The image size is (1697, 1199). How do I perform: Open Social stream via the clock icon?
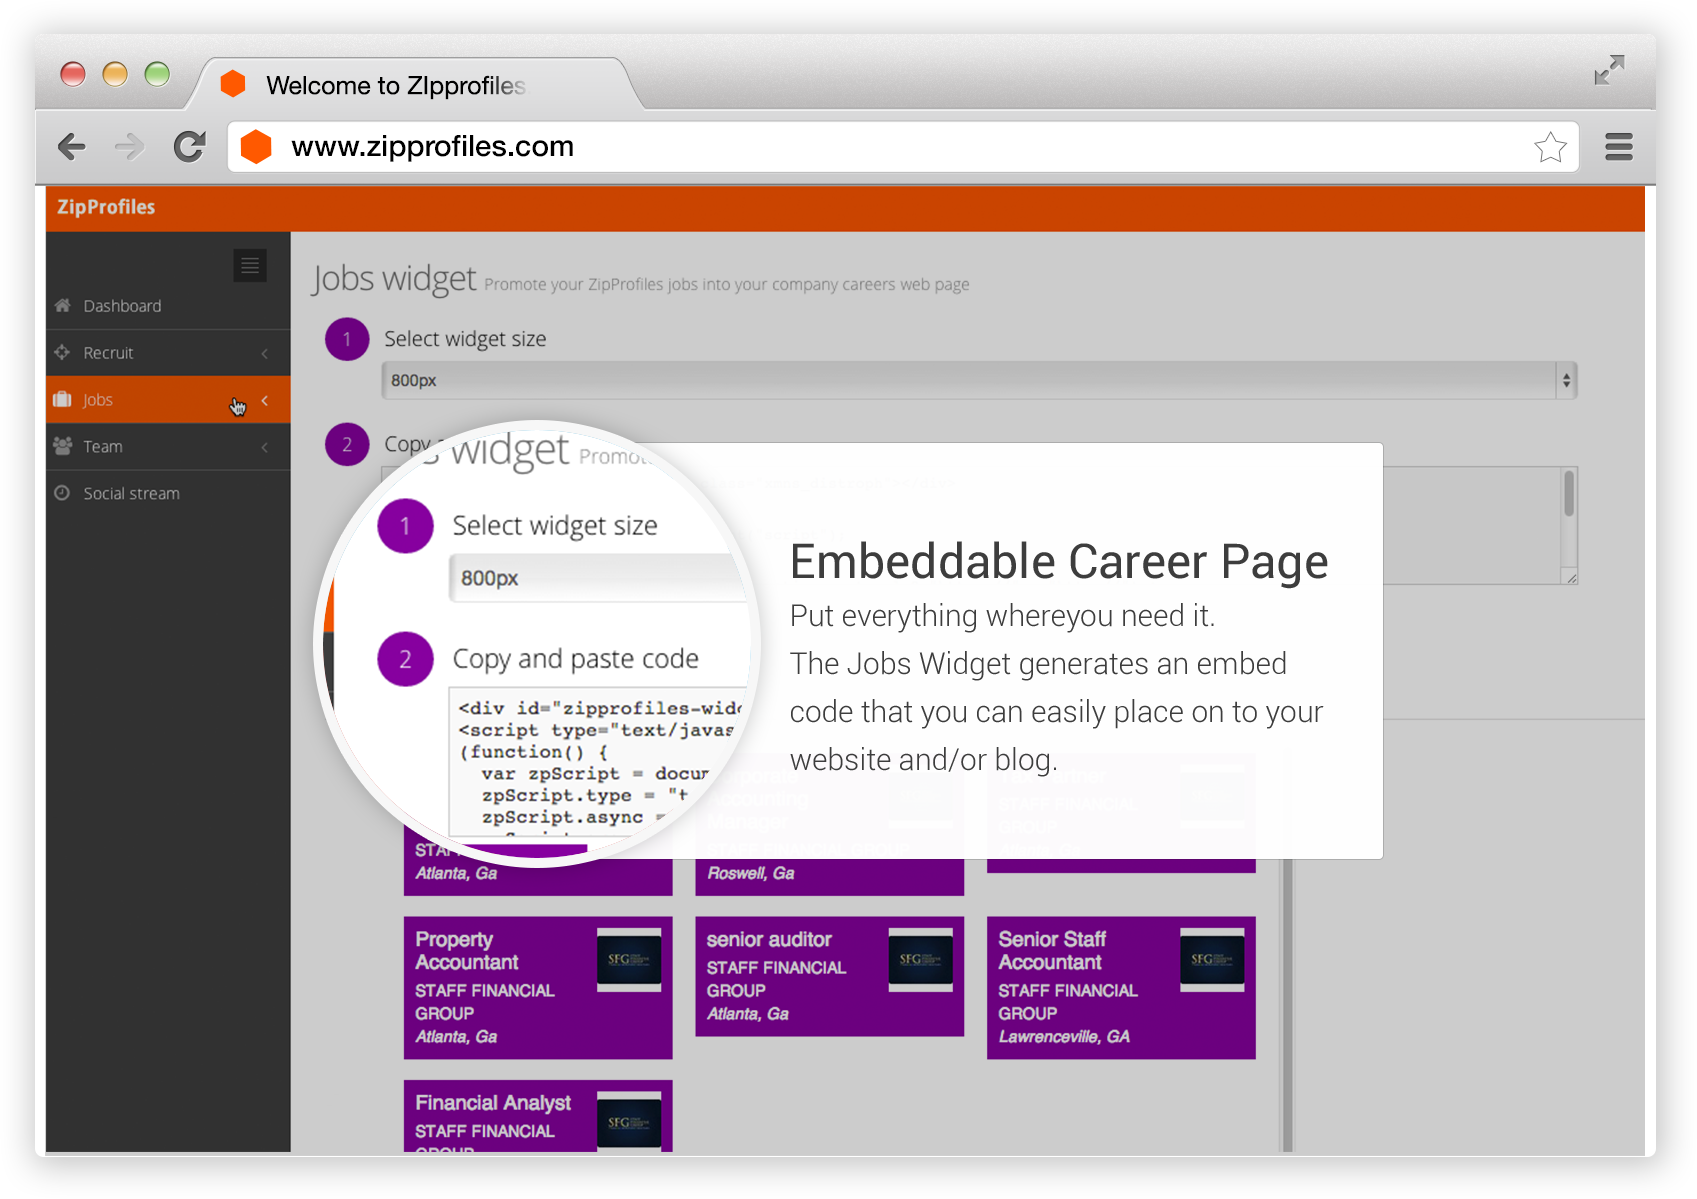(62, 492)
